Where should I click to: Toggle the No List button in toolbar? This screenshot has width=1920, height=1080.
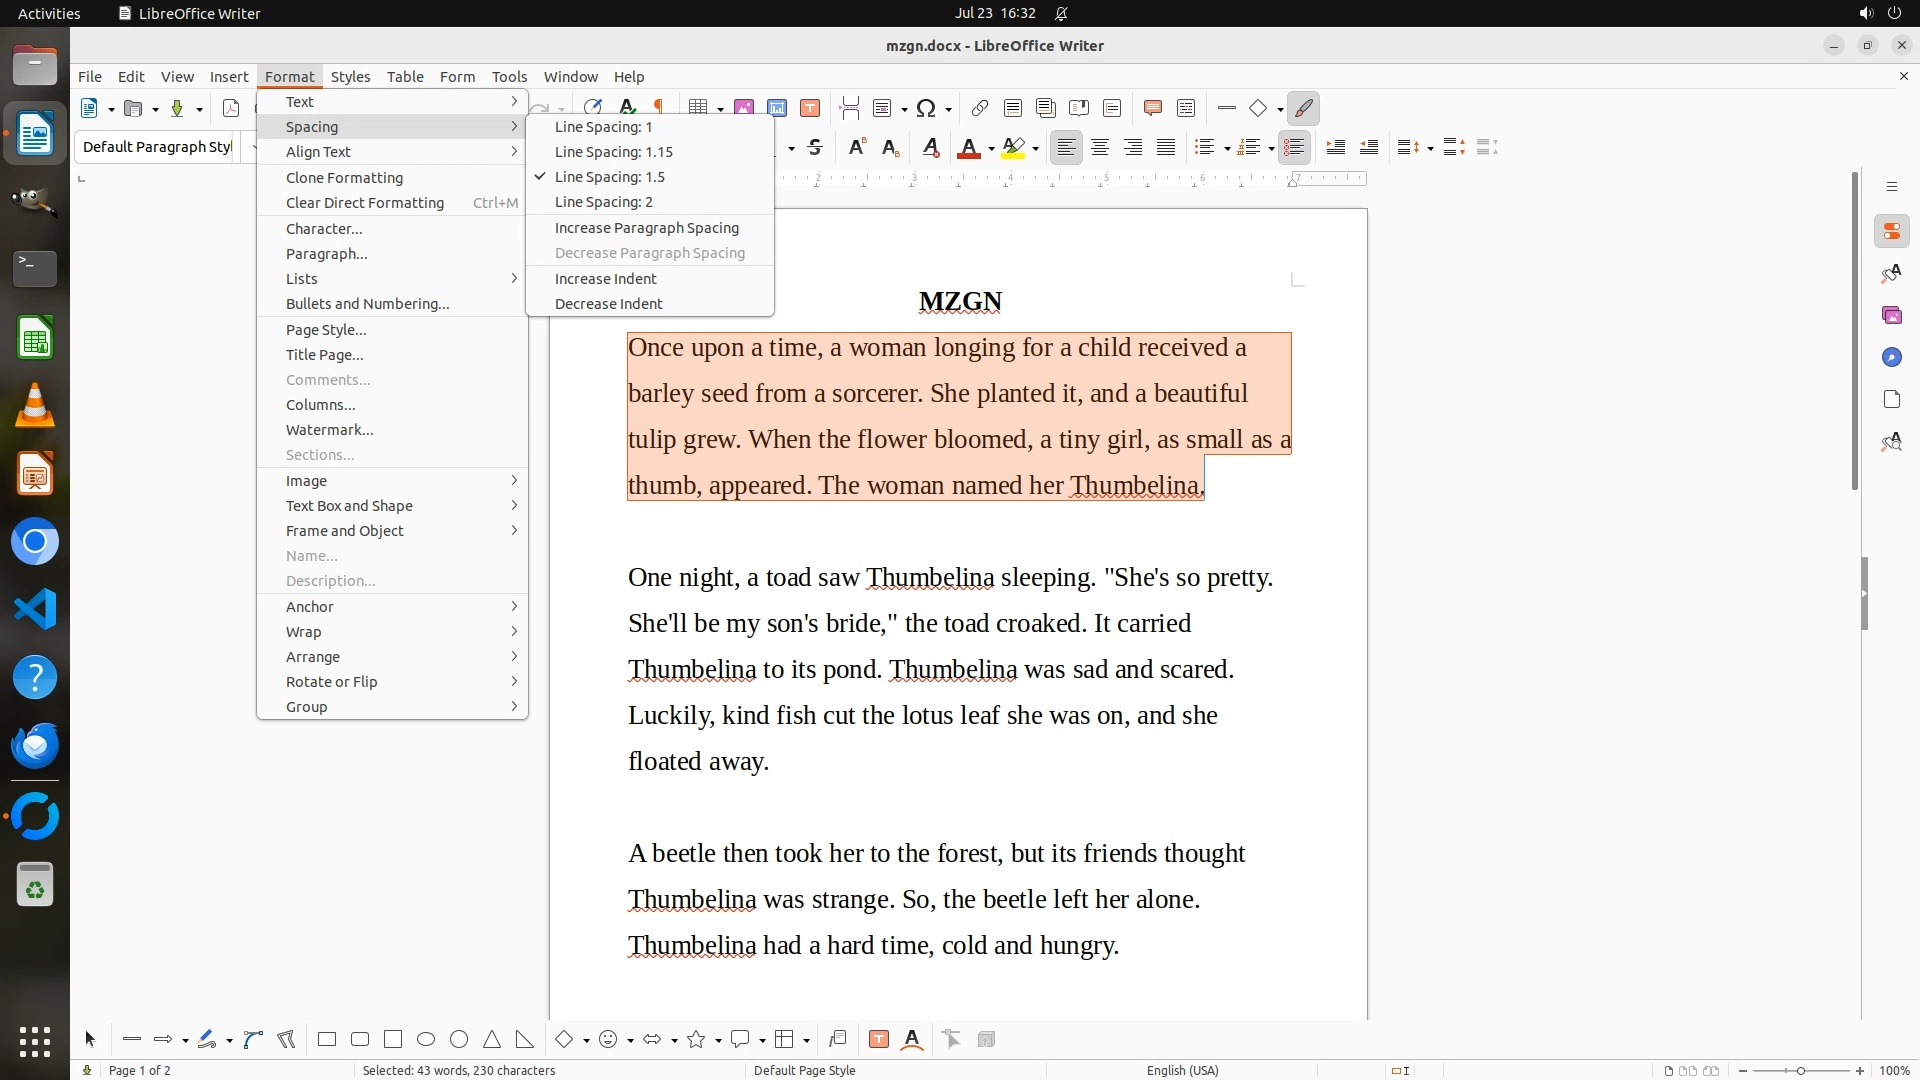tap(1294, 148)
